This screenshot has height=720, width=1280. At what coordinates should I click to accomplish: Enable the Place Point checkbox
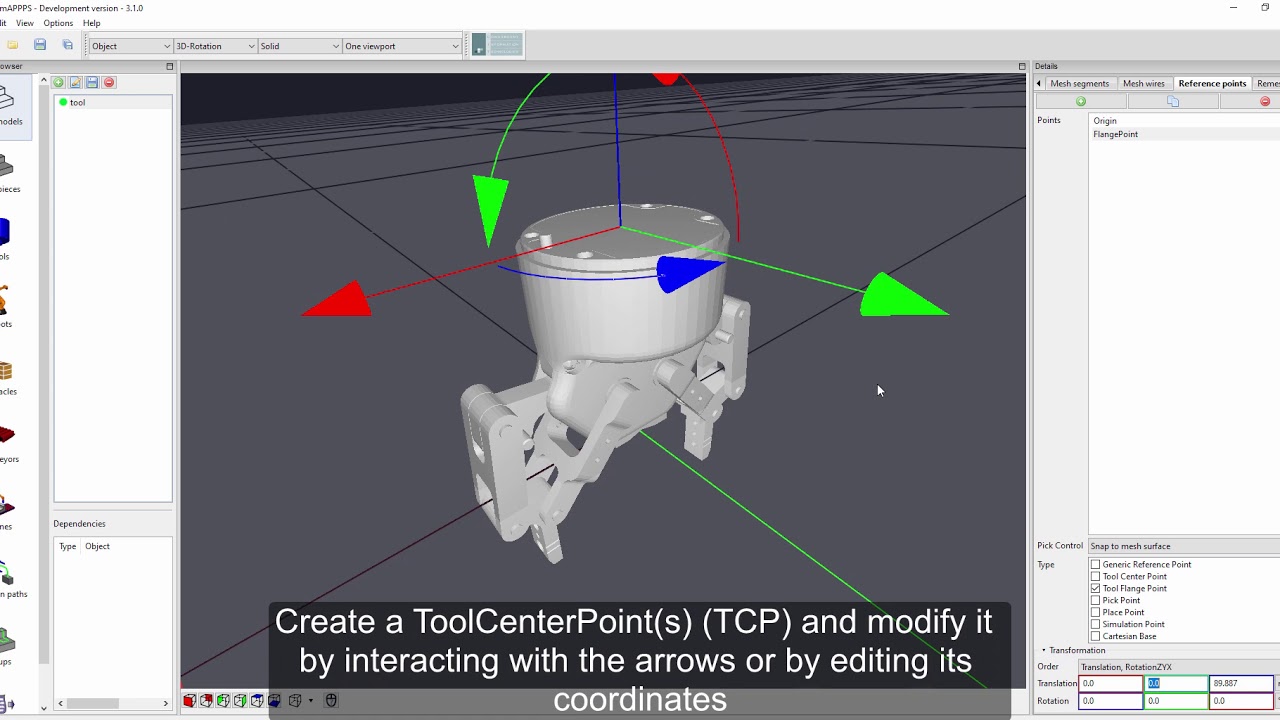coord(1095,613)
